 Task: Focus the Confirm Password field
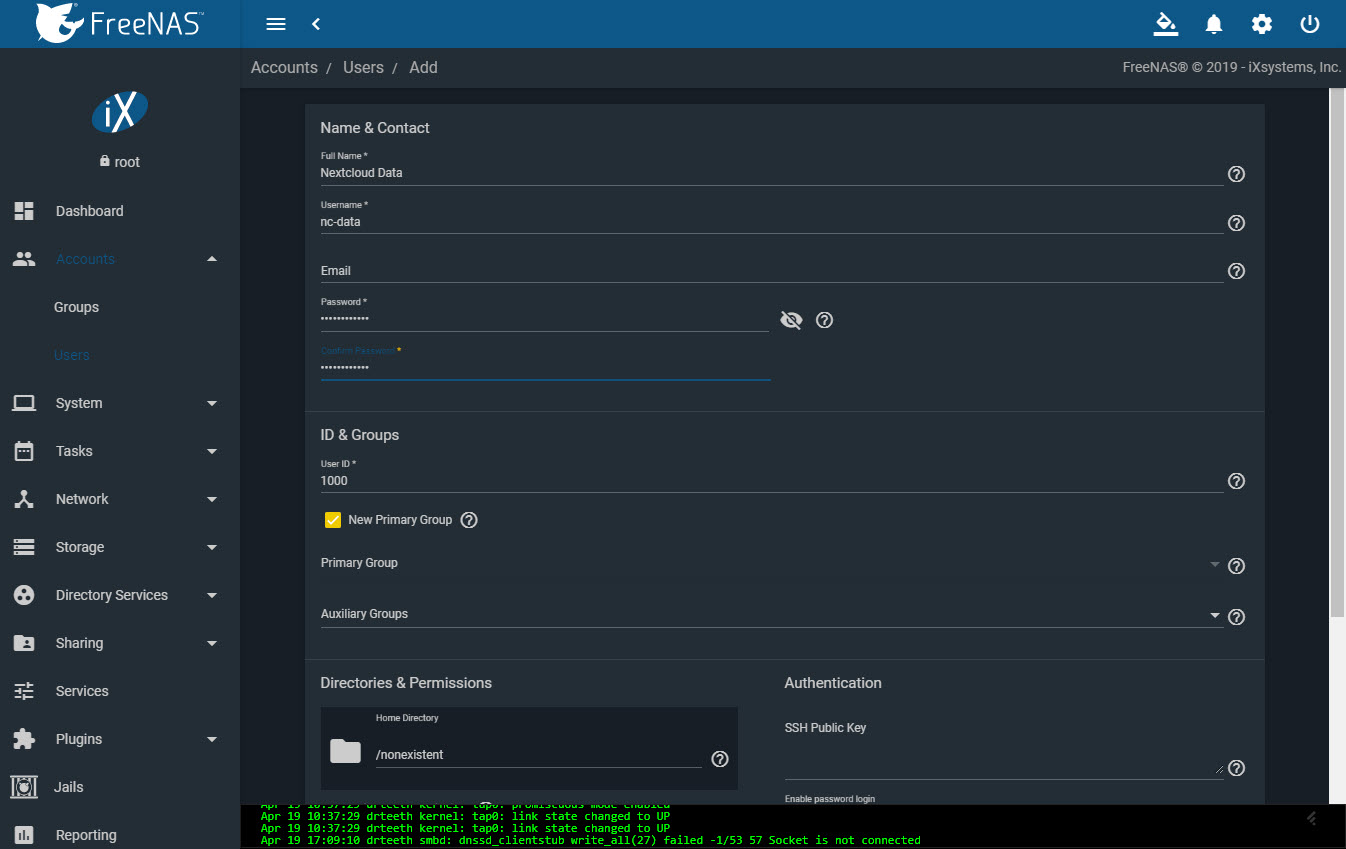click(545, 368)
